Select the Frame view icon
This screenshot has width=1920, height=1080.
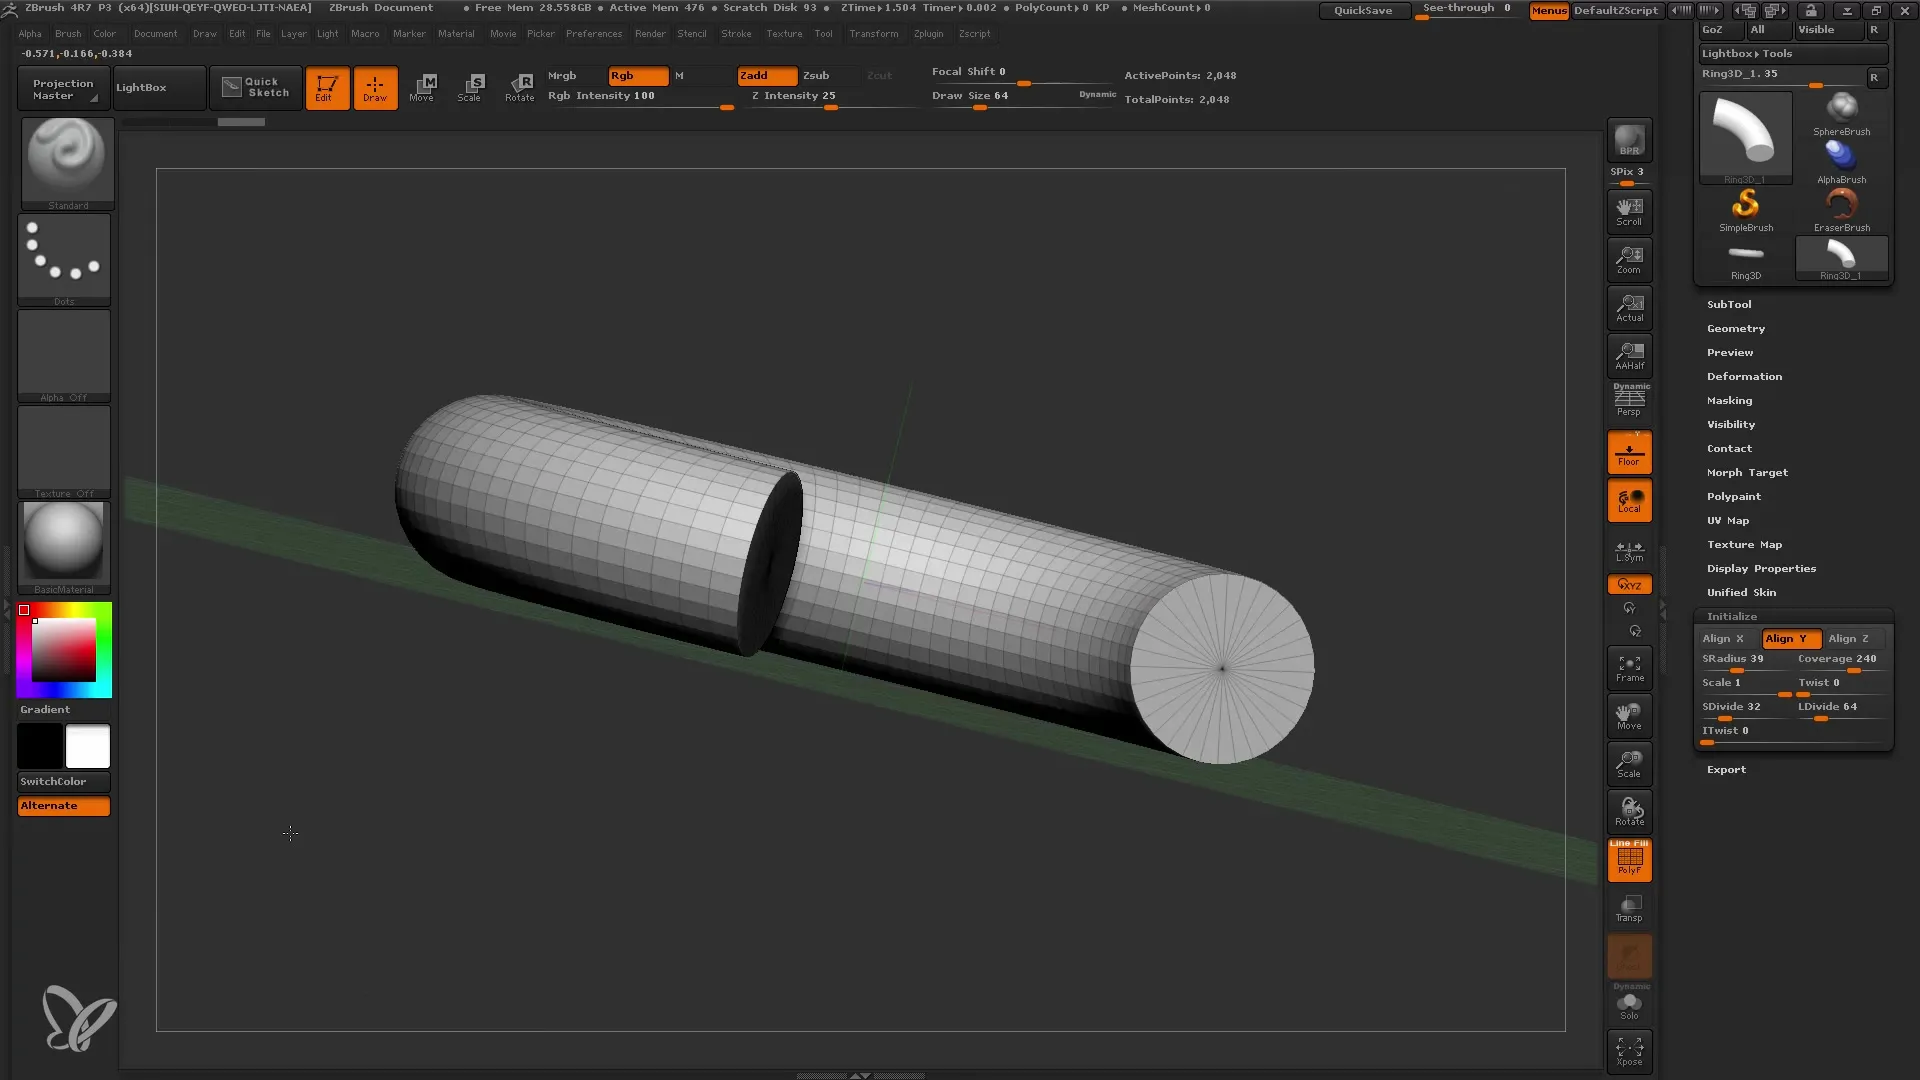pyautogui.click(x=1629, y=667)
